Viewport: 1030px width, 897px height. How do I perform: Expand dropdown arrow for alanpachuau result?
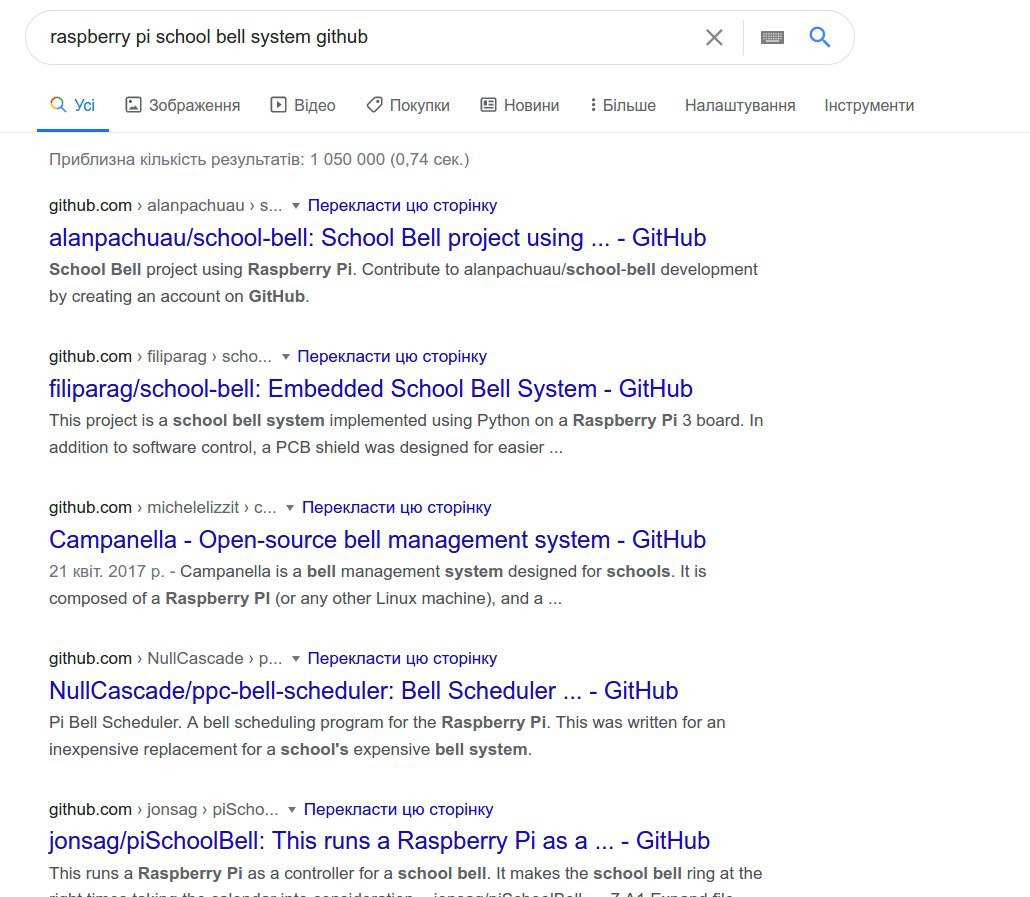point(296,206)
